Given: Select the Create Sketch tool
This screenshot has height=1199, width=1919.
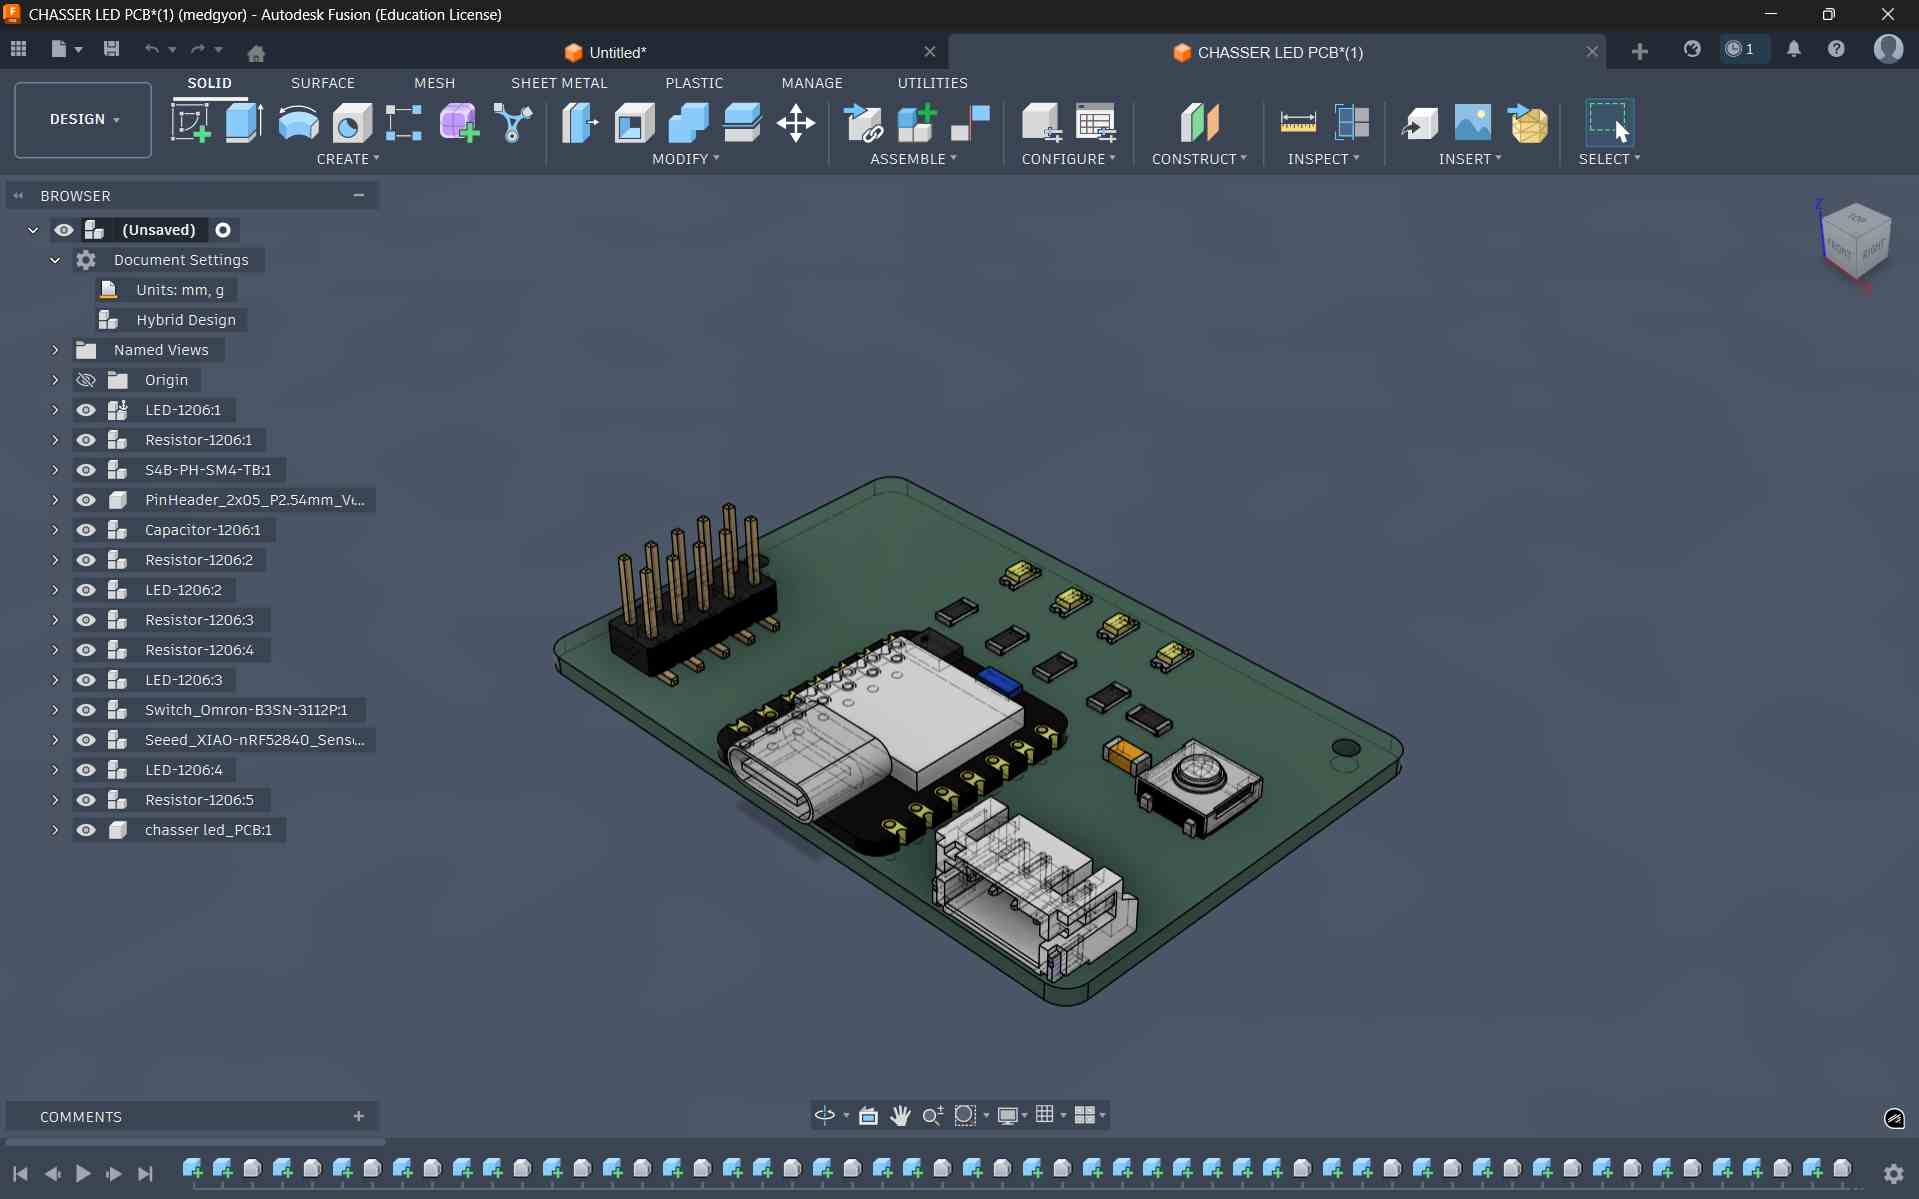Looking at the screenshot, I should pyautogui.click(x=190, y=123).
